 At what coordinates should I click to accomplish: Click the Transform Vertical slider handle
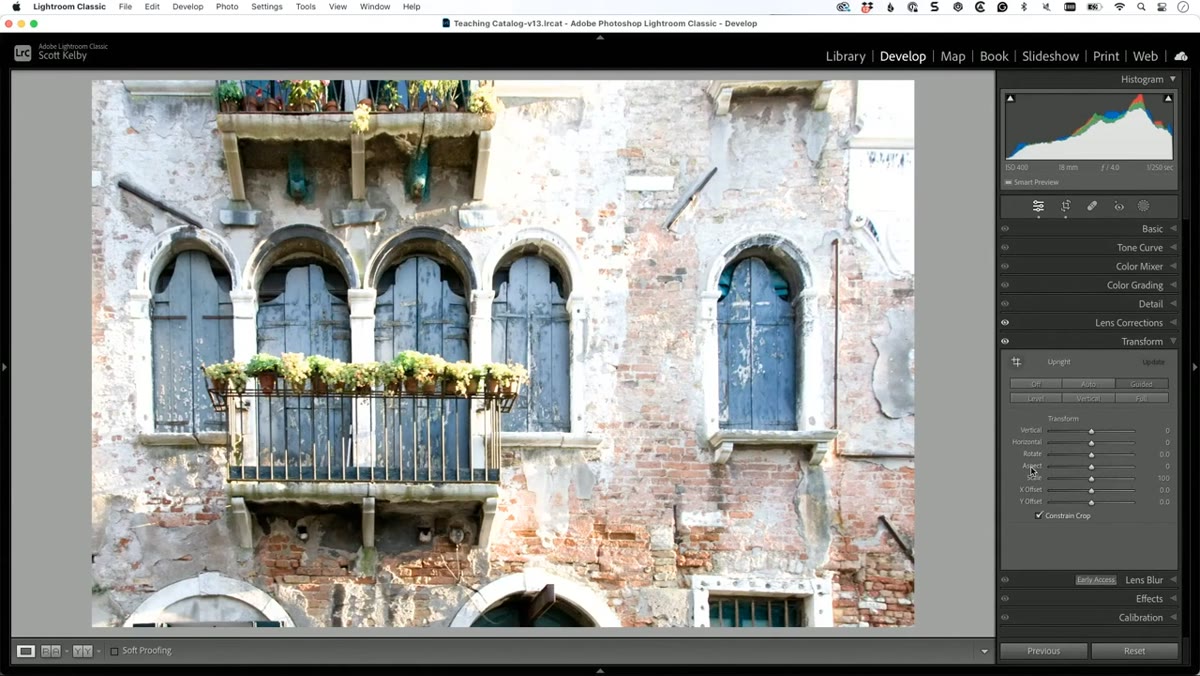pos(1091,431)
